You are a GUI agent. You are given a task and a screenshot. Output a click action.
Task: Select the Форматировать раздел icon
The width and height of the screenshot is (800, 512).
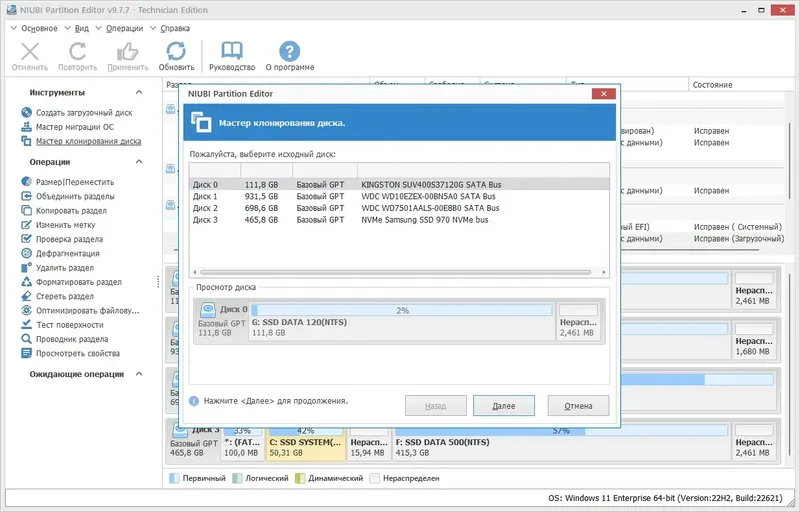tap(27, 281)
